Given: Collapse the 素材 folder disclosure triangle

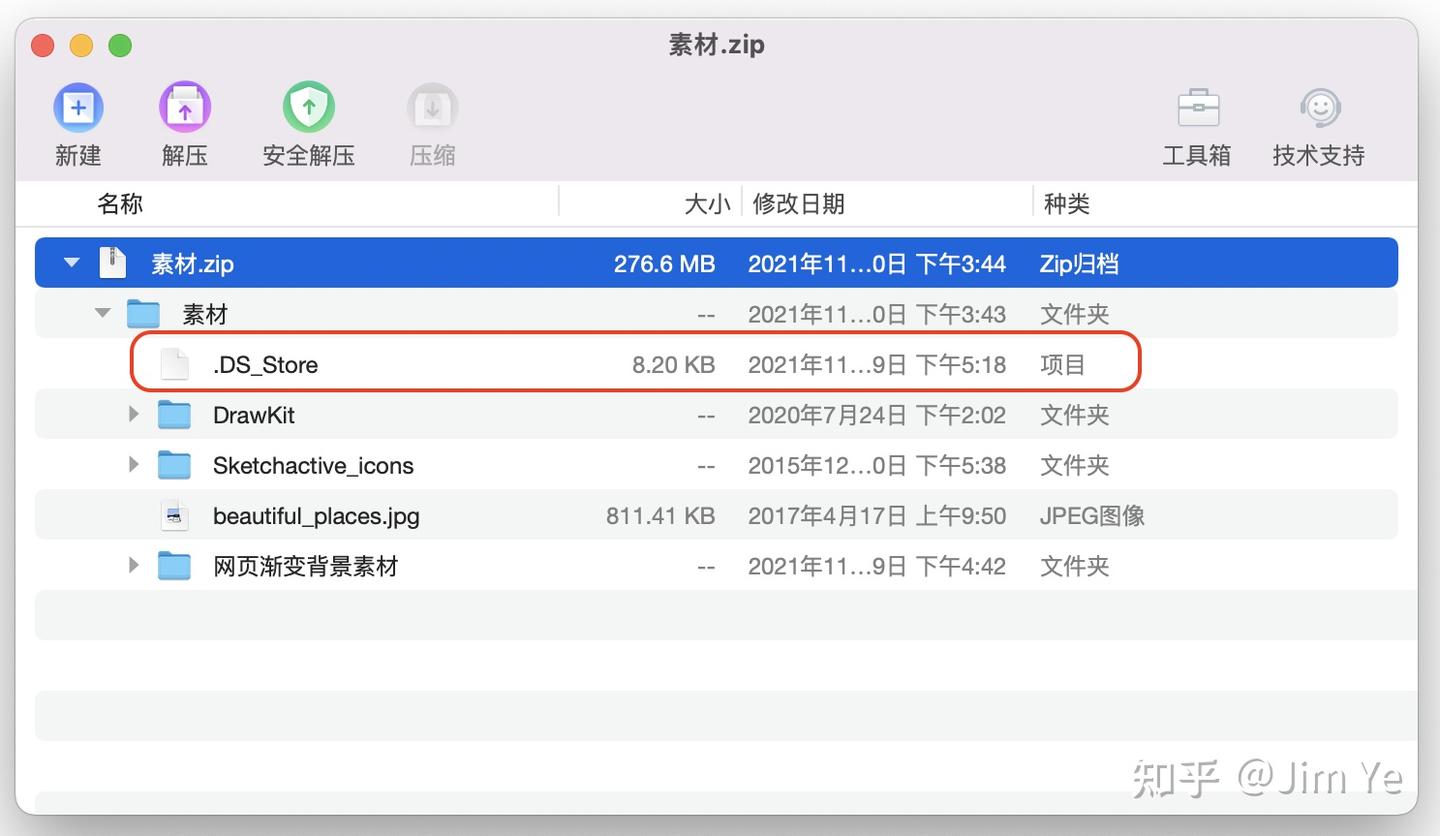Looking at the screenshot, I should point(101,312).
